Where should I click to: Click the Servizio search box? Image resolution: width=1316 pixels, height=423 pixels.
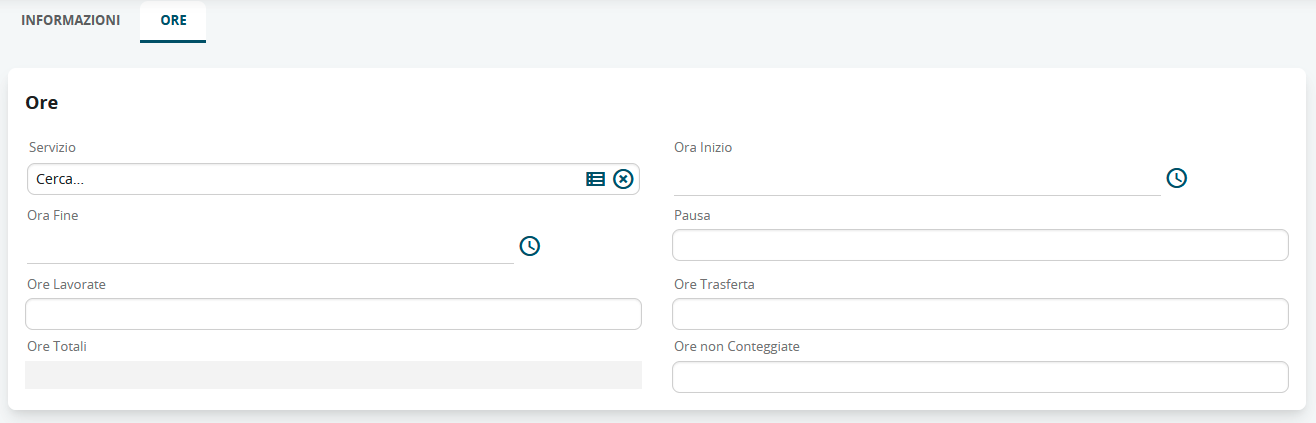pyautogui.click(x=300, y=179)
